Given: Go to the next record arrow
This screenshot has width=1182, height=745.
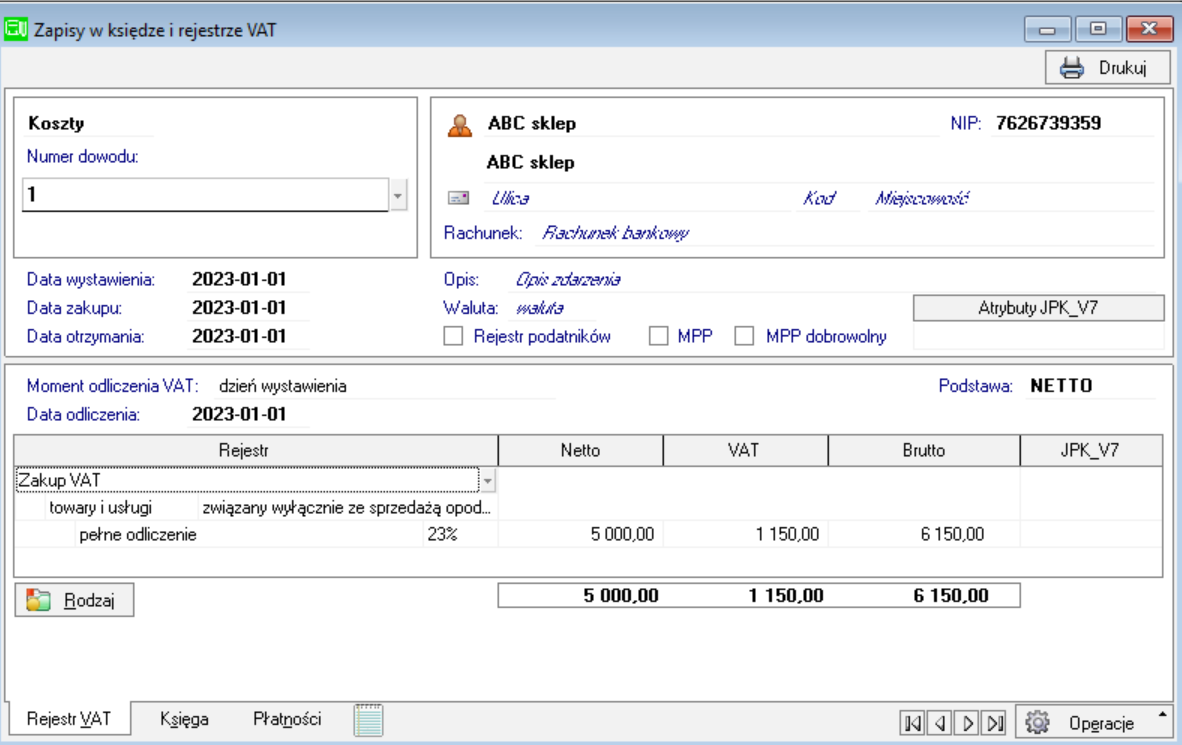Looking at the screenshot, I should coord(967,722).
